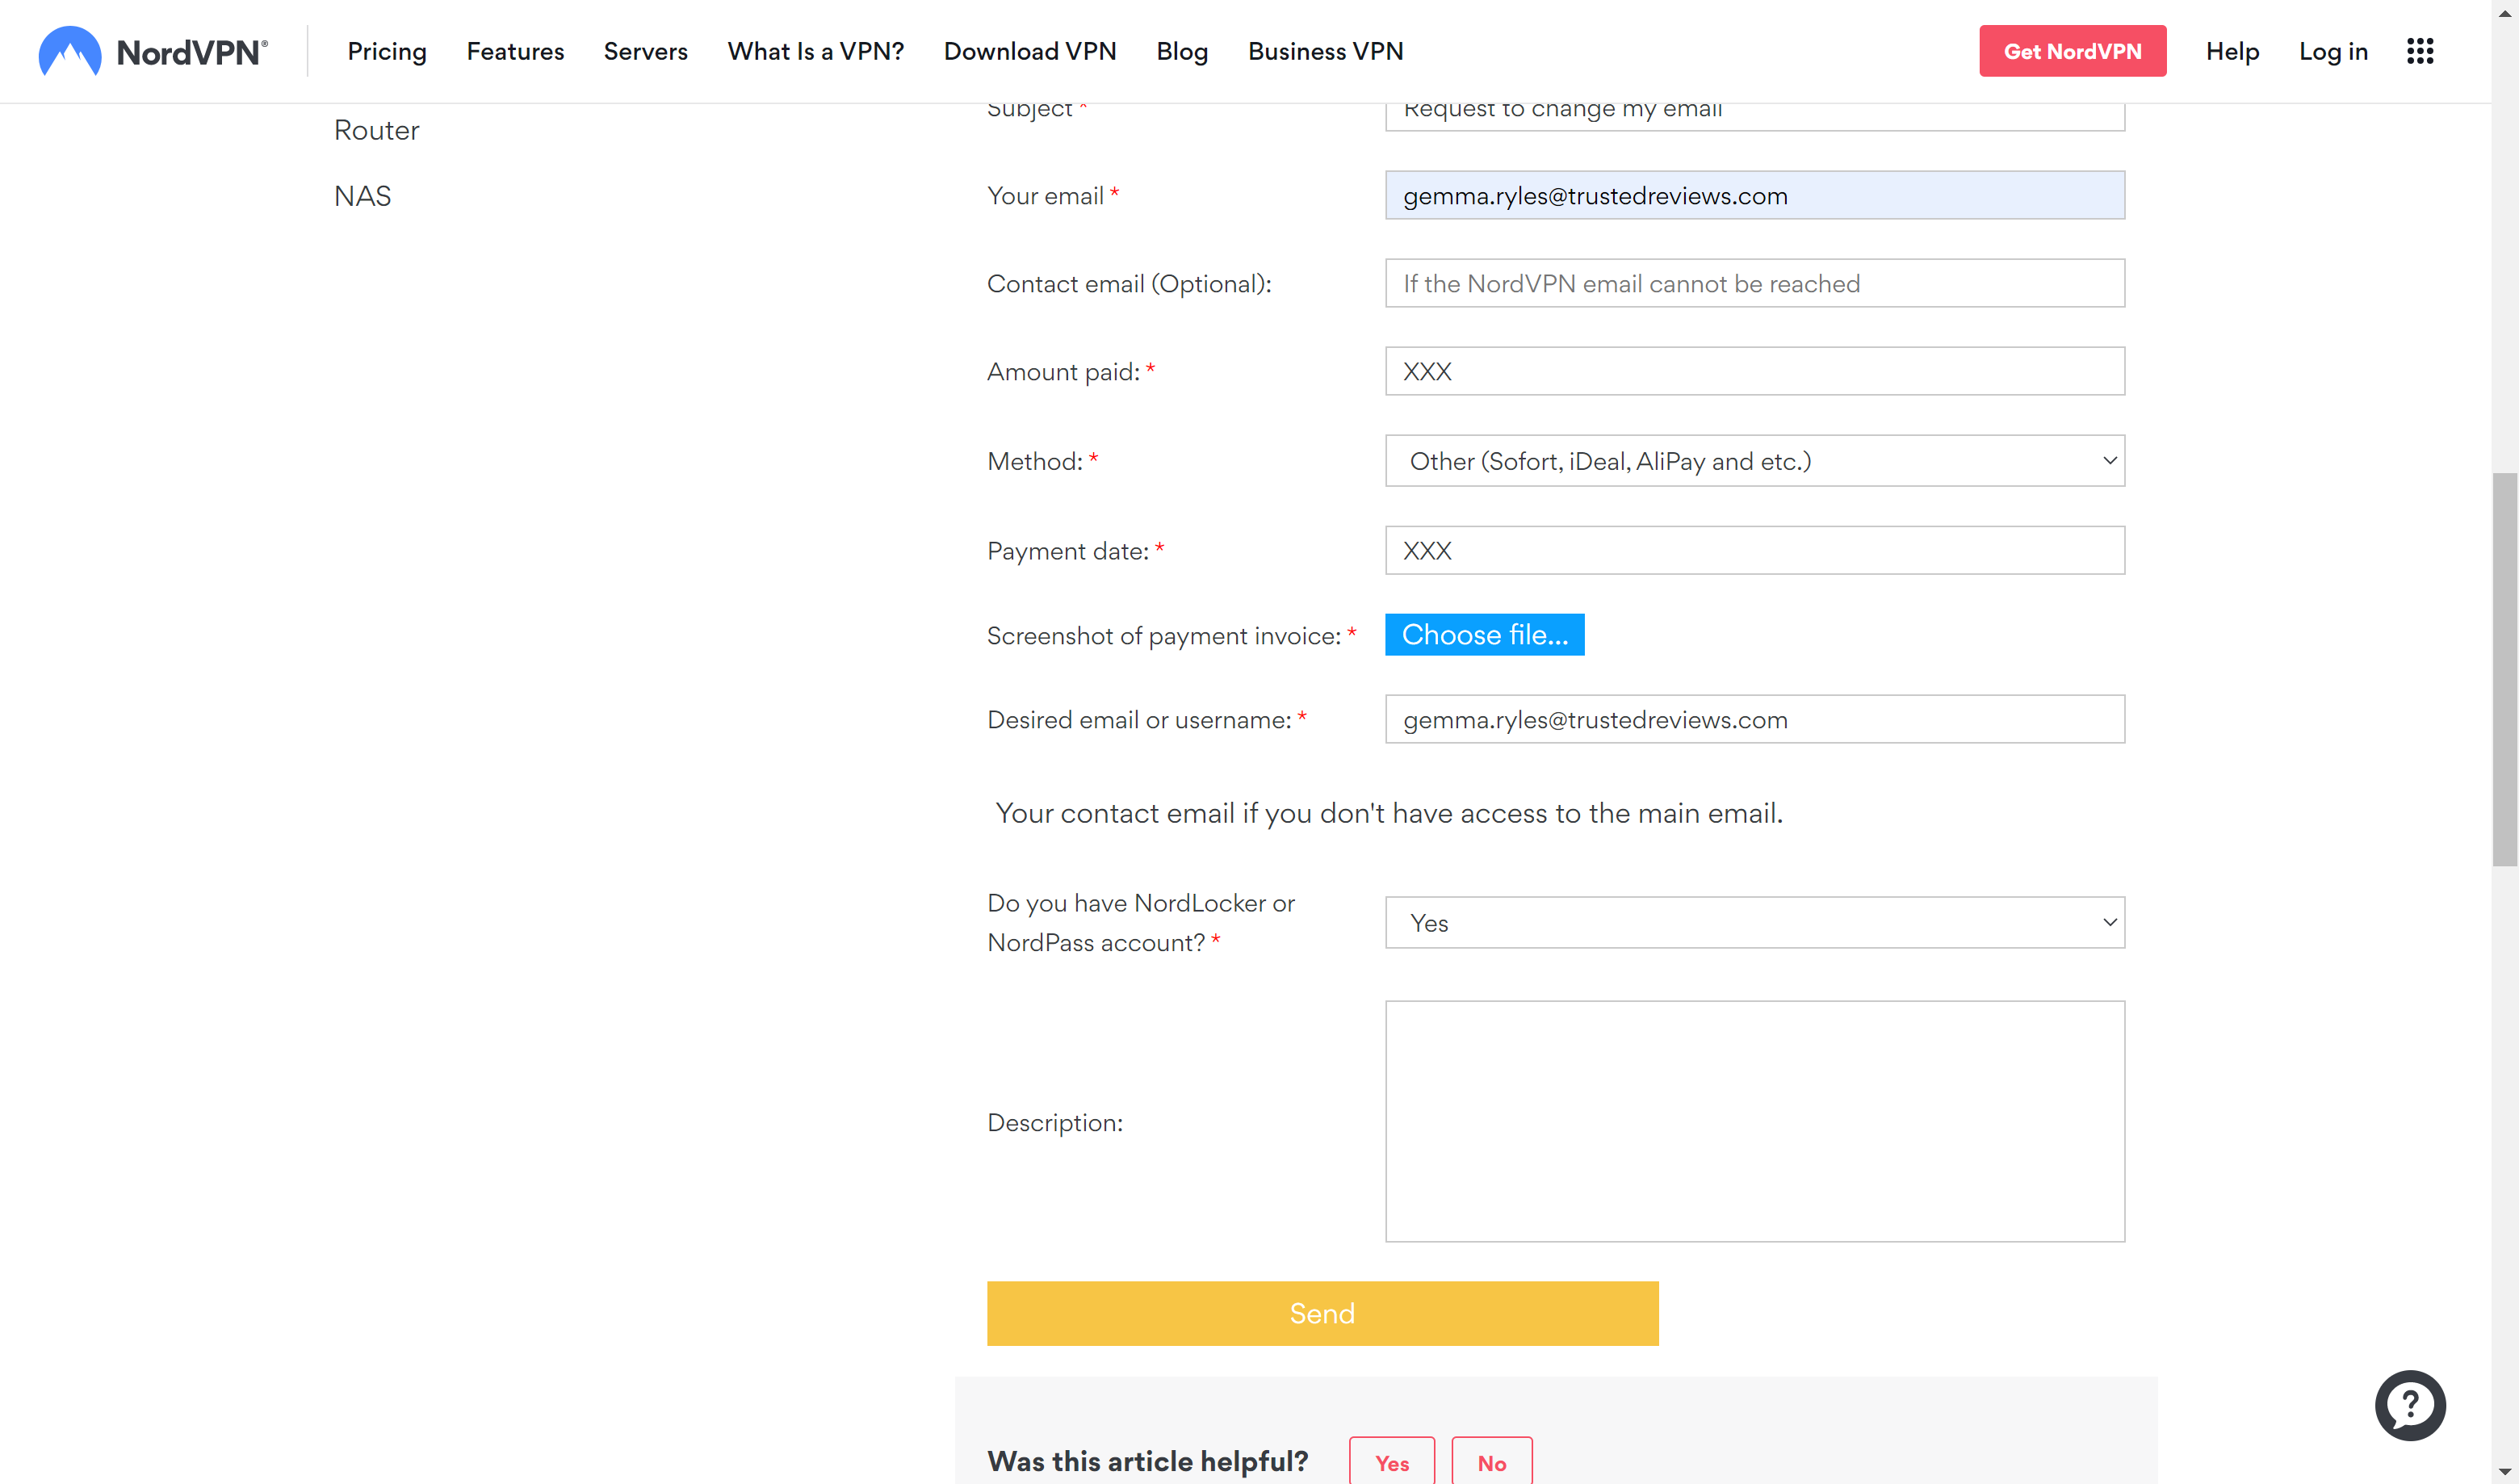Viewport: 2519px width, 1484px height.
Task: Mark the article helpful with Yes
Action: click(x=1391, y=1462)
